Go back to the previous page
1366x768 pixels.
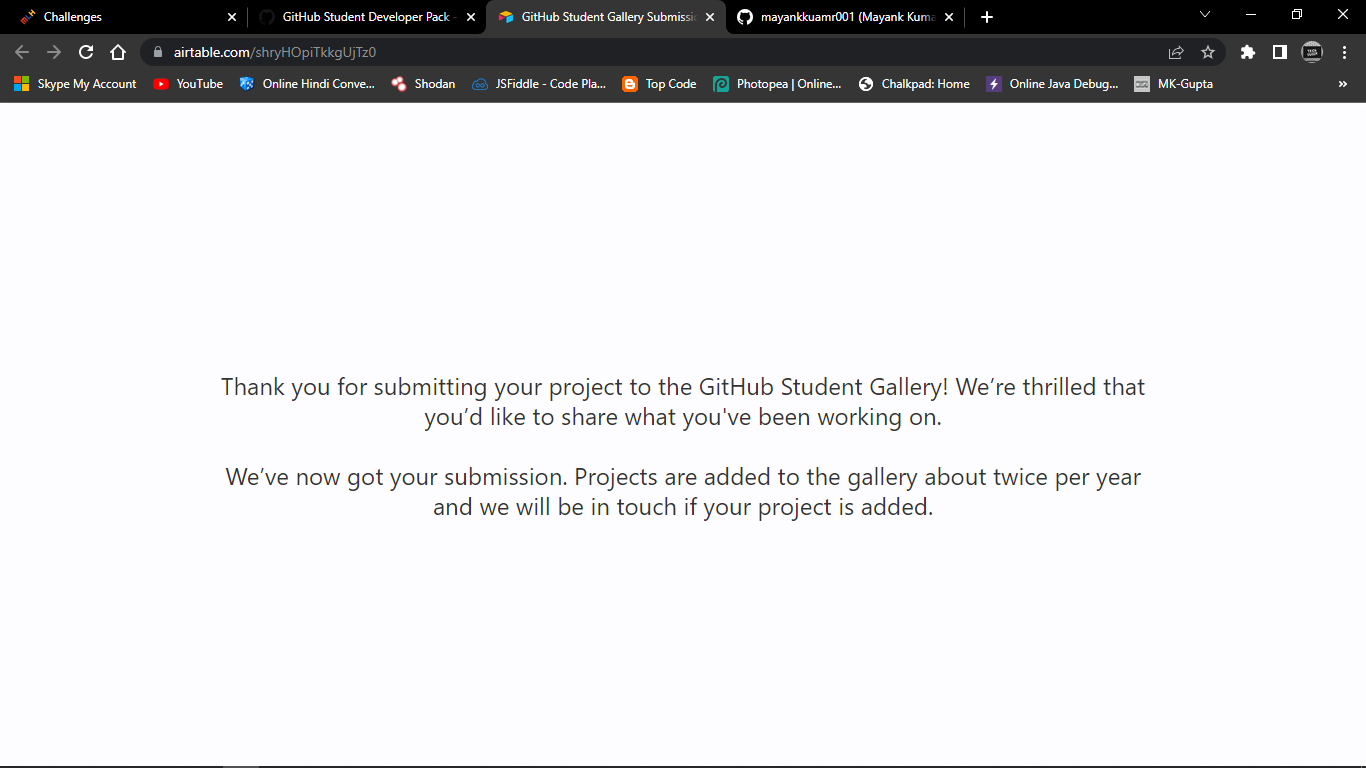(x=22, y=52)
